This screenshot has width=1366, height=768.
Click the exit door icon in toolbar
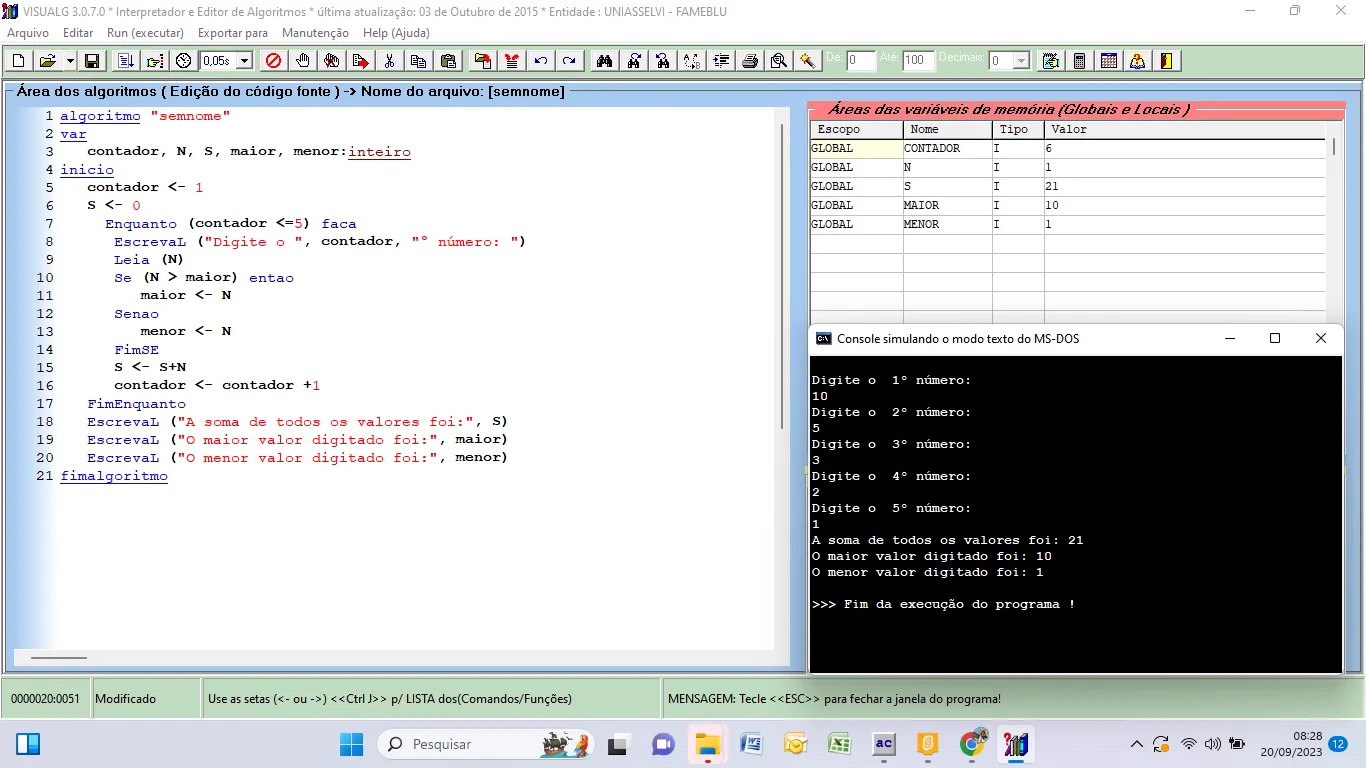1166,61
